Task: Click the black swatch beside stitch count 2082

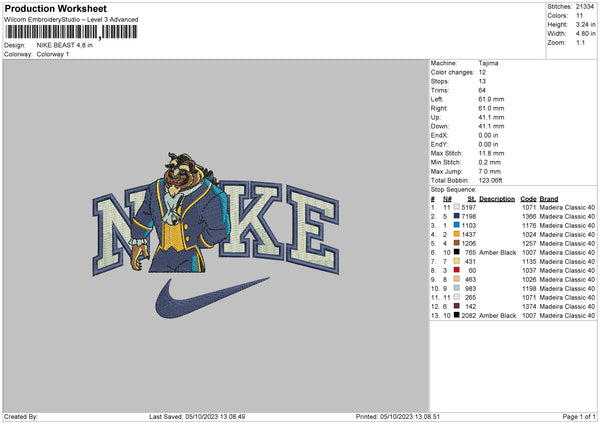Action: (x=457, y=315)
